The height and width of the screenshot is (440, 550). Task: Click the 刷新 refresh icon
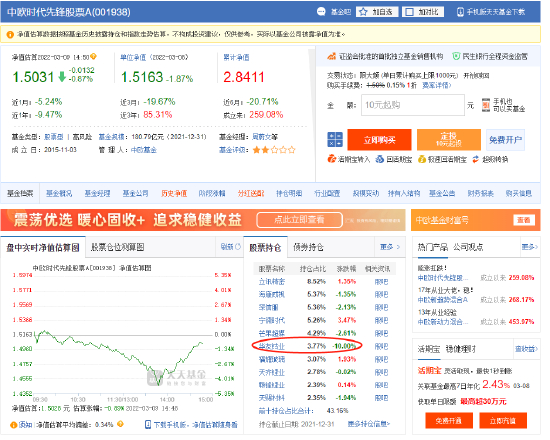point(238,247)
